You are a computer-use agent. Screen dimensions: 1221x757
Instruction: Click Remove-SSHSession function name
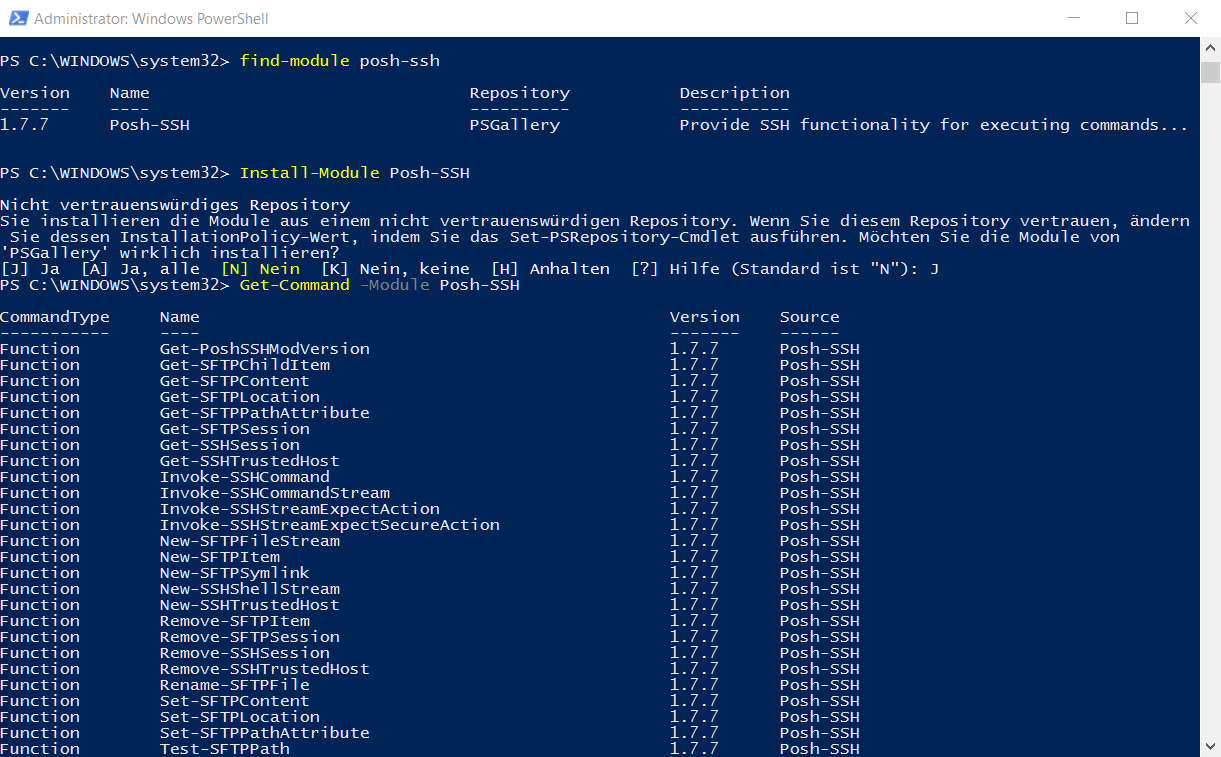click(x=245, y=653)
